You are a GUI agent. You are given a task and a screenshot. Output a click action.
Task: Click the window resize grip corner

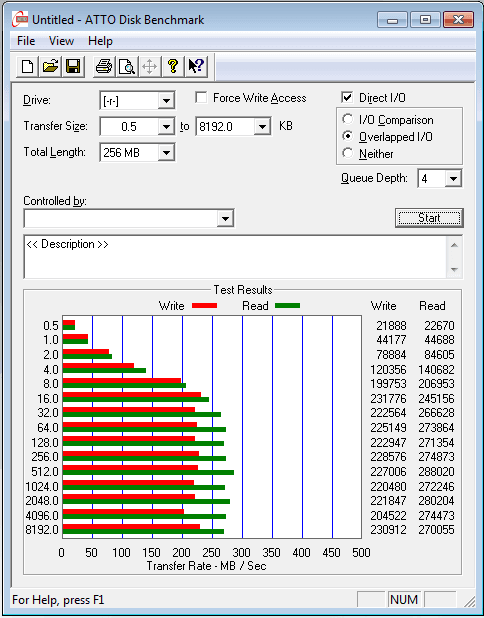469,601
